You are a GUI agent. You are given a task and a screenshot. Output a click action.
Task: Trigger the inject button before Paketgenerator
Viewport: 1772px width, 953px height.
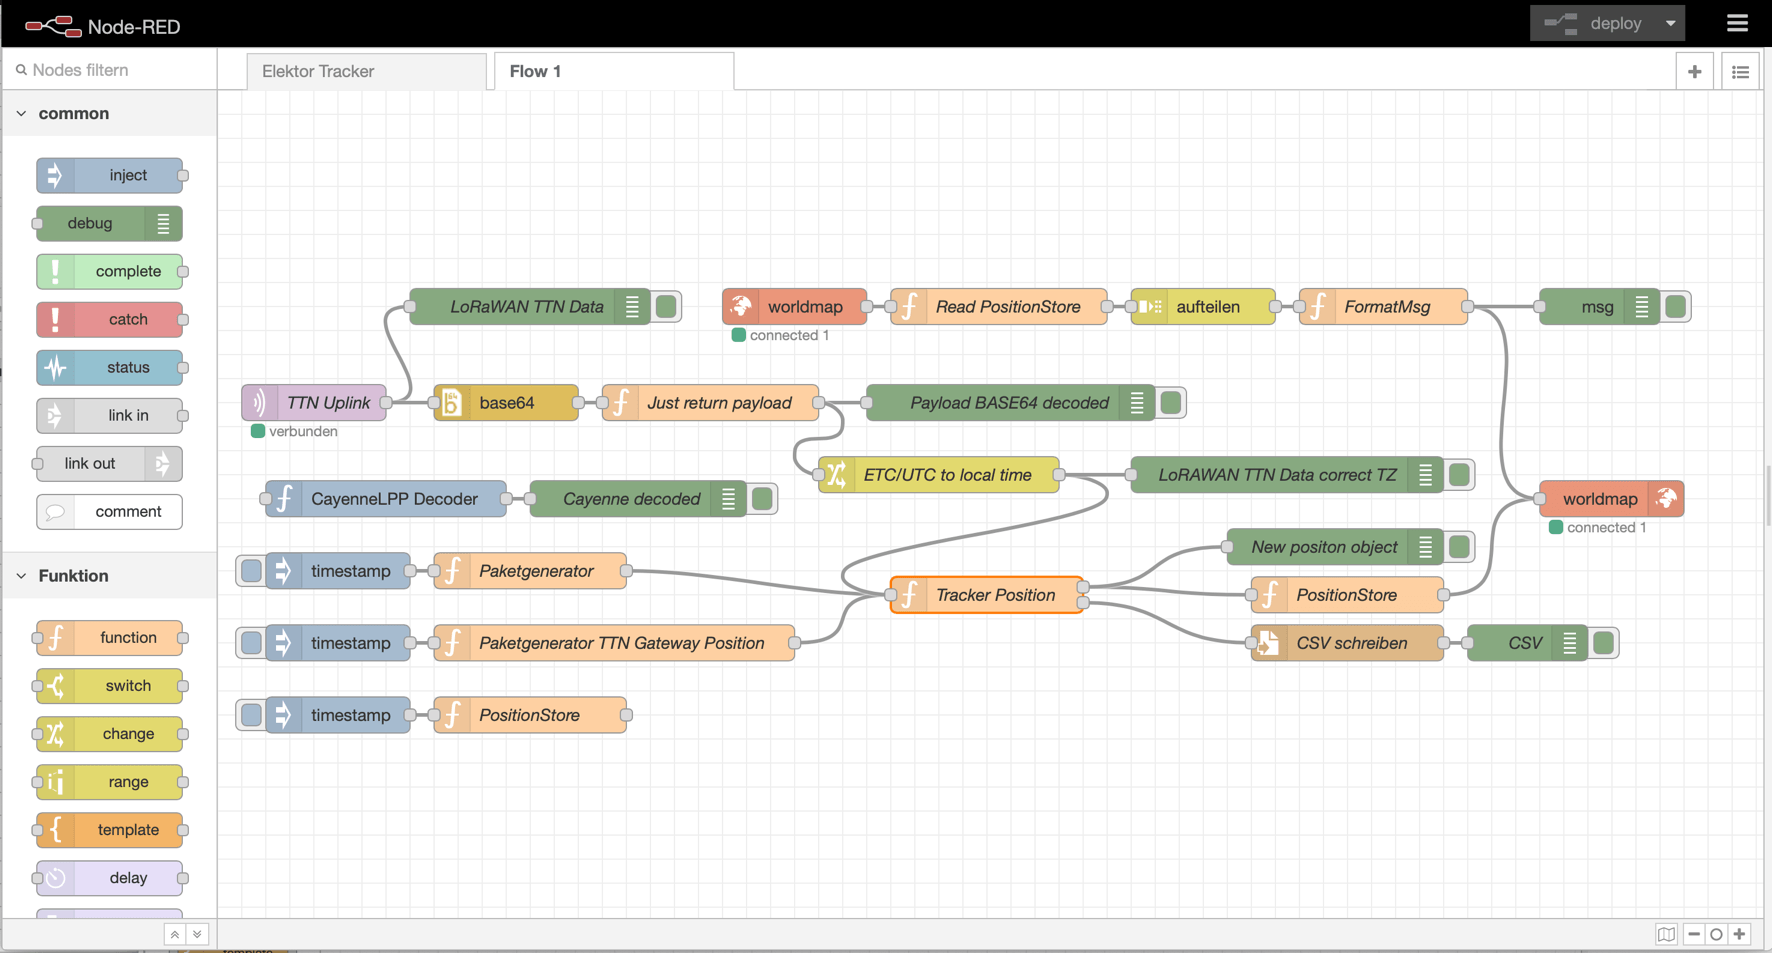[251, 571]
